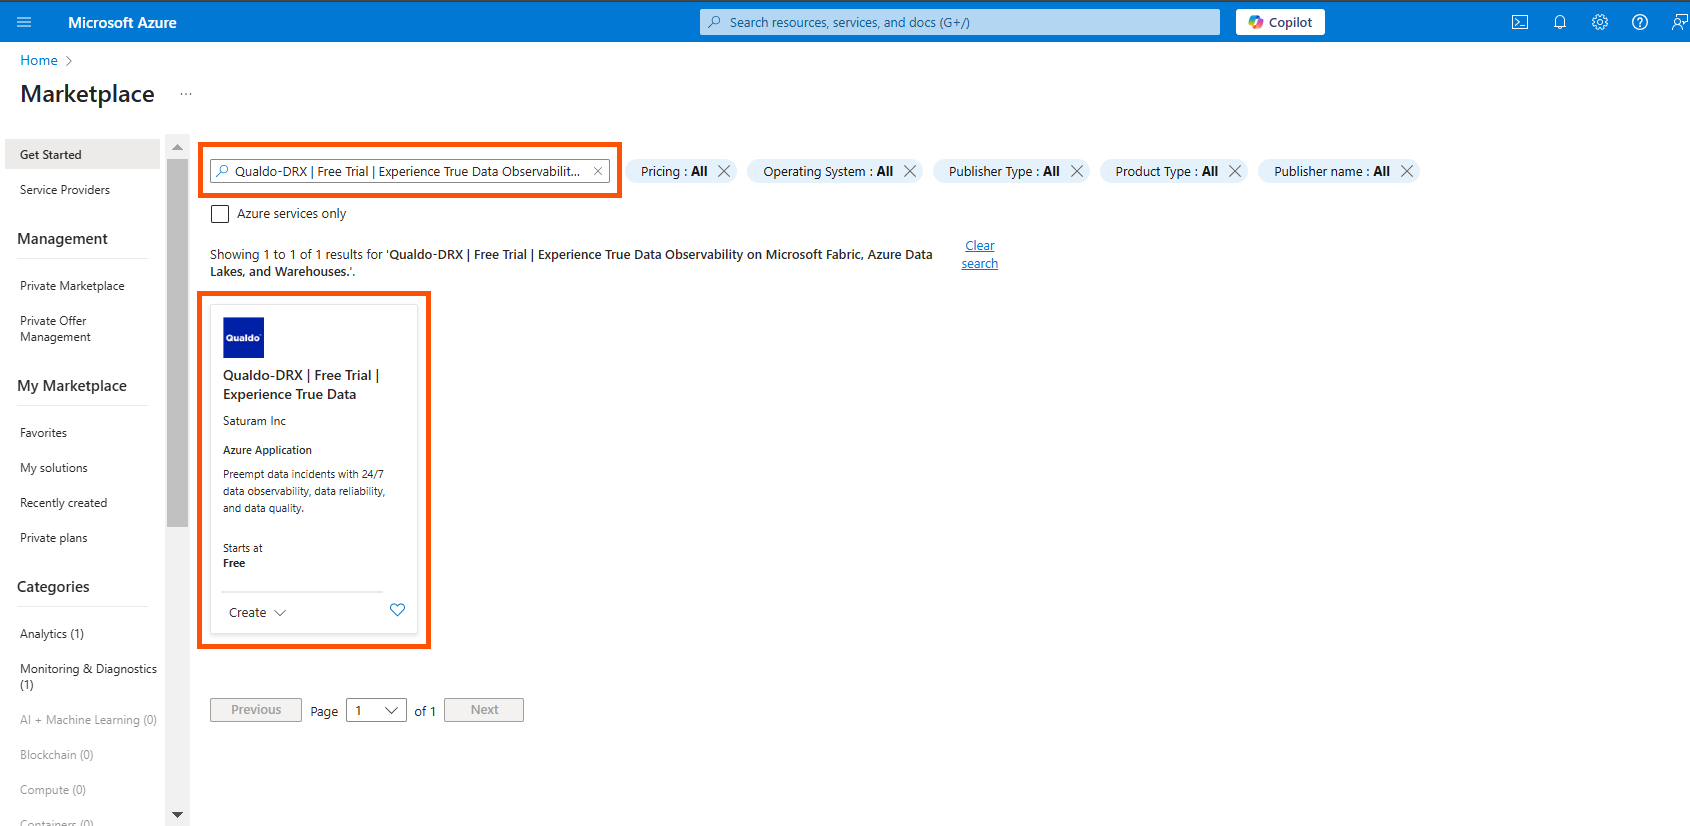Viewport: 1690px width, 826px height.
Task: Open the Marketplace more options ellipsis
Action: pyautogui.click(x=186, y=94)
